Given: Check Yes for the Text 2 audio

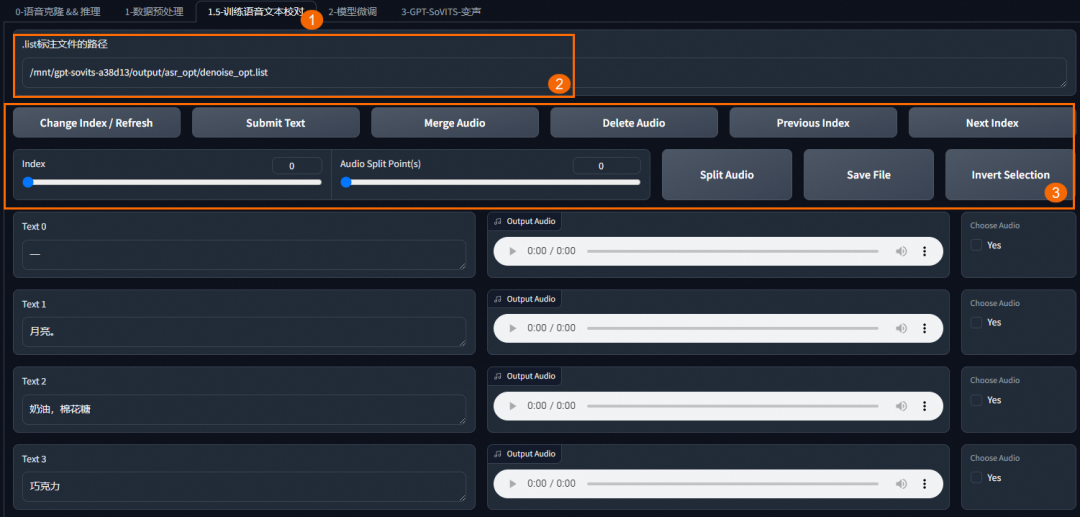Looking at the screenshot, I should tap(976, 400).
